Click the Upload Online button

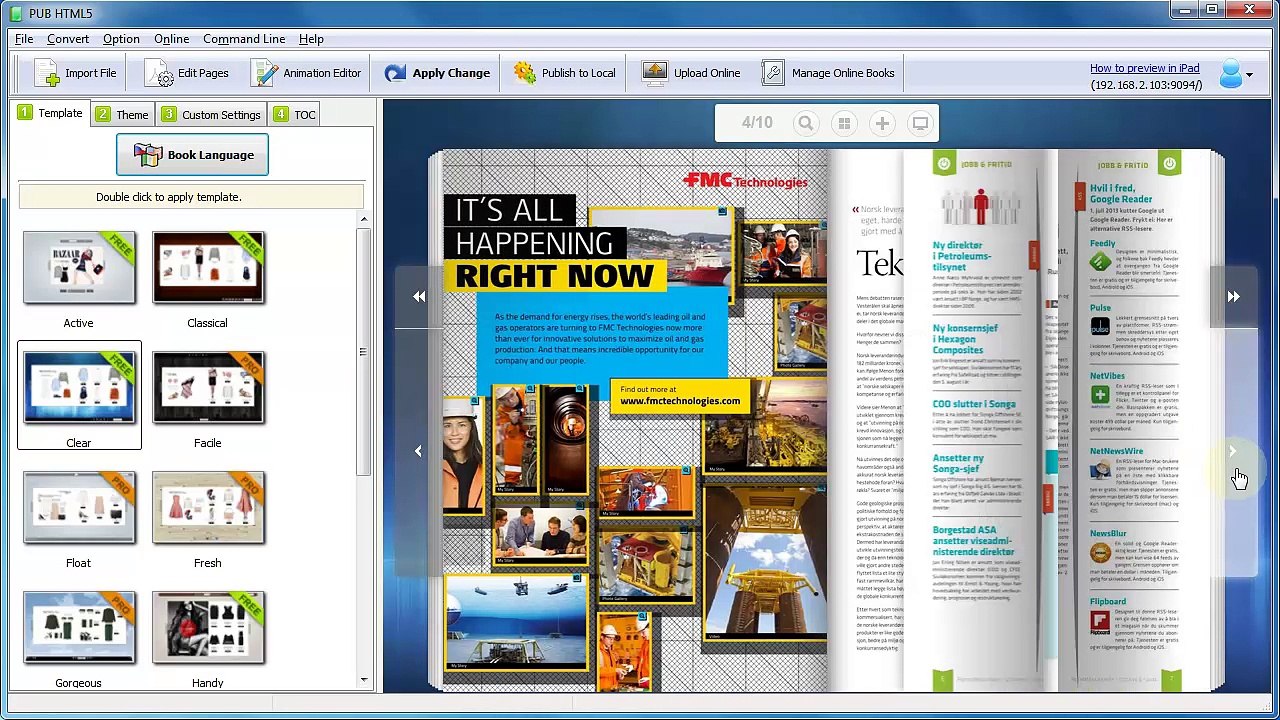[691, 73]
